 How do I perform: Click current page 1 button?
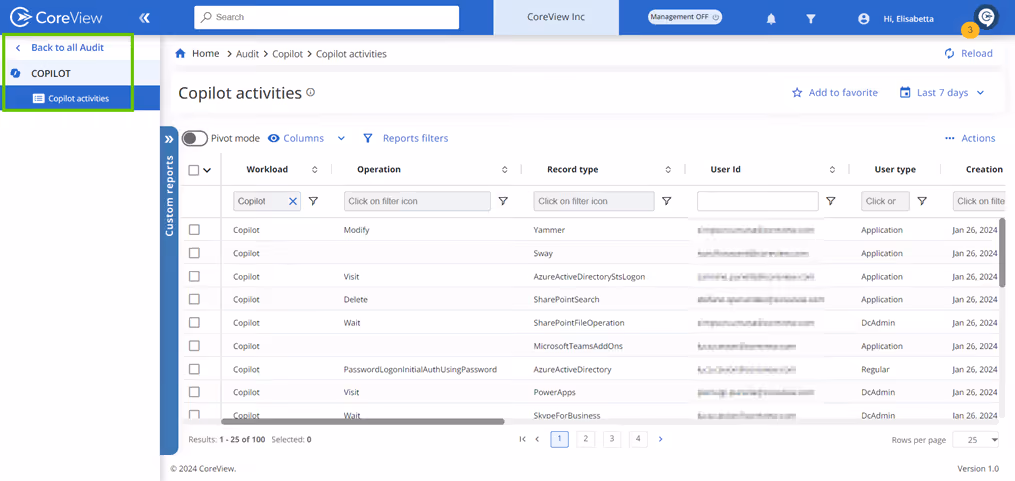(559, 439)
